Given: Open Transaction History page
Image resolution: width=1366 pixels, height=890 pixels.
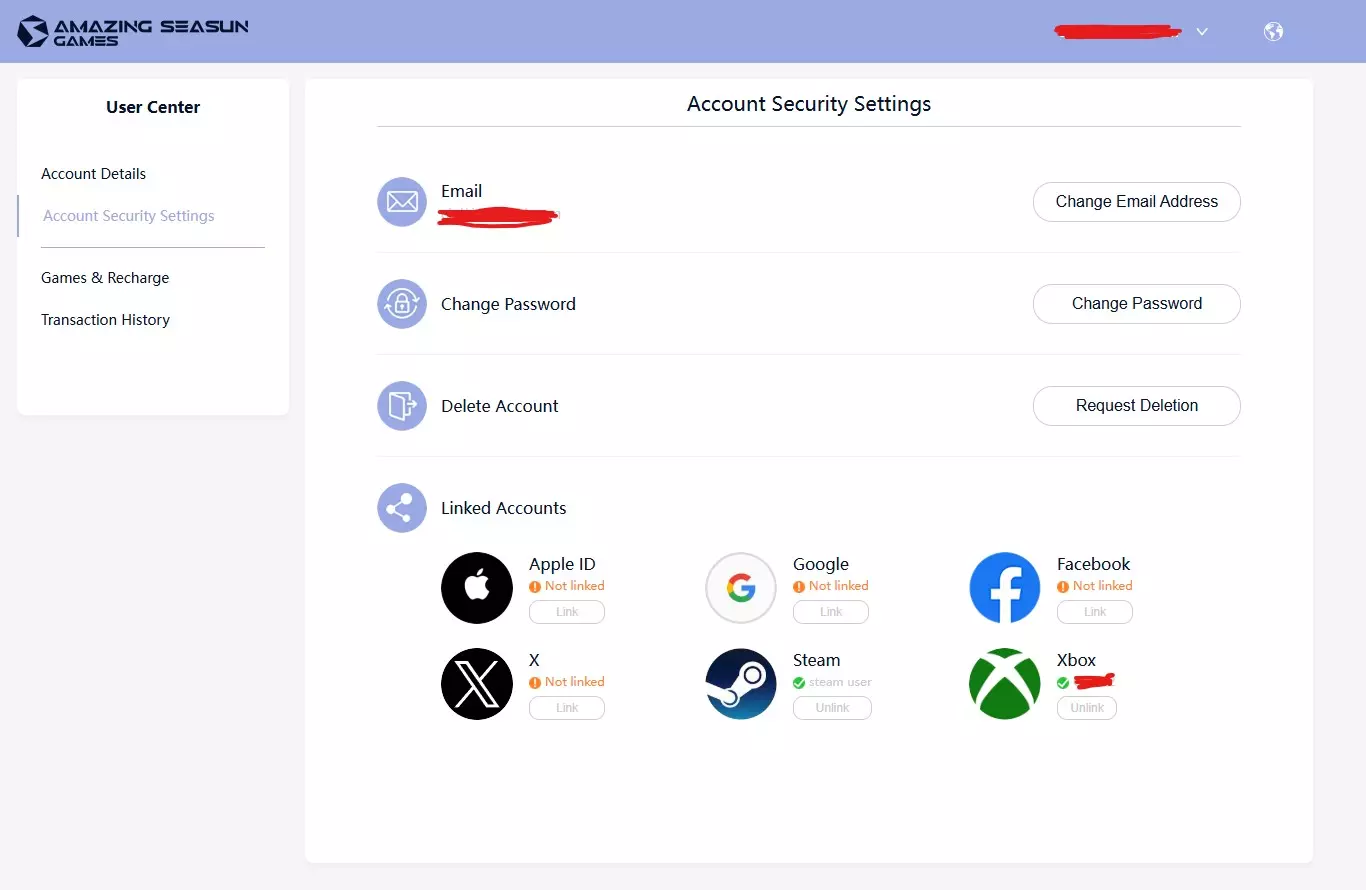Looking at the screenshot, I should click(x=105, y=320).
